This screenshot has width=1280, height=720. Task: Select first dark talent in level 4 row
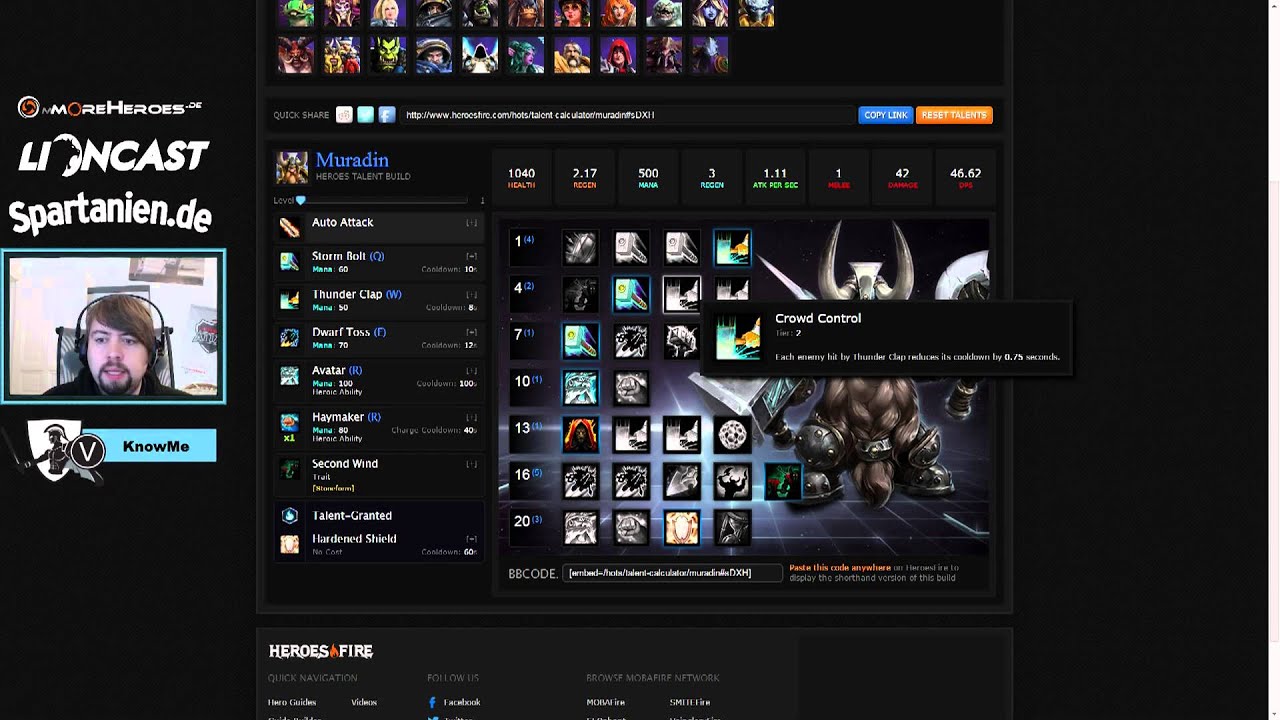tap(580, 294)
